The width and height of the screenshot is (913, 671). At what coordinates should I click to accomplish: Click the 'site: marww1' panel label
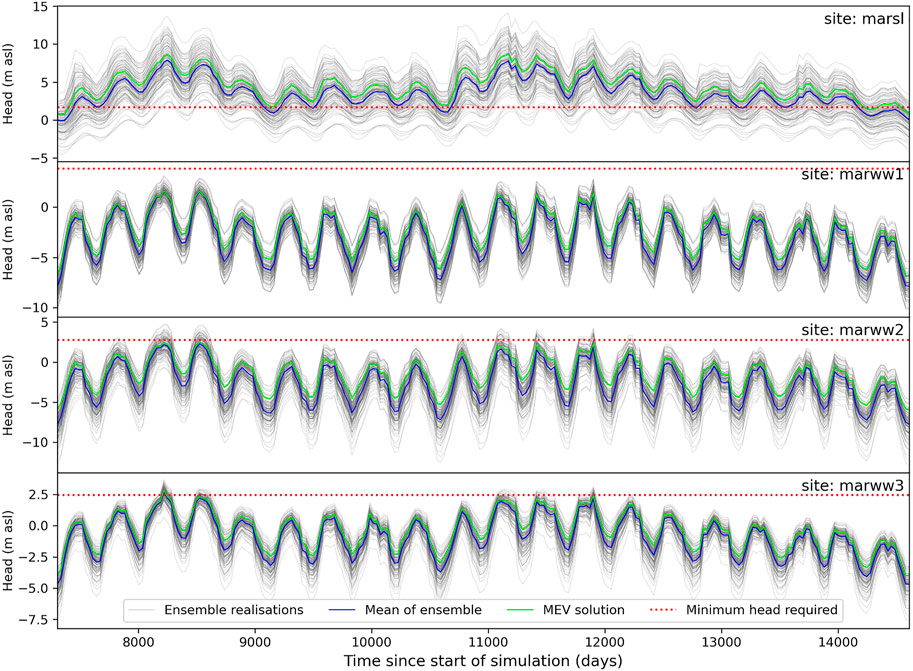(x=852, y=174)
